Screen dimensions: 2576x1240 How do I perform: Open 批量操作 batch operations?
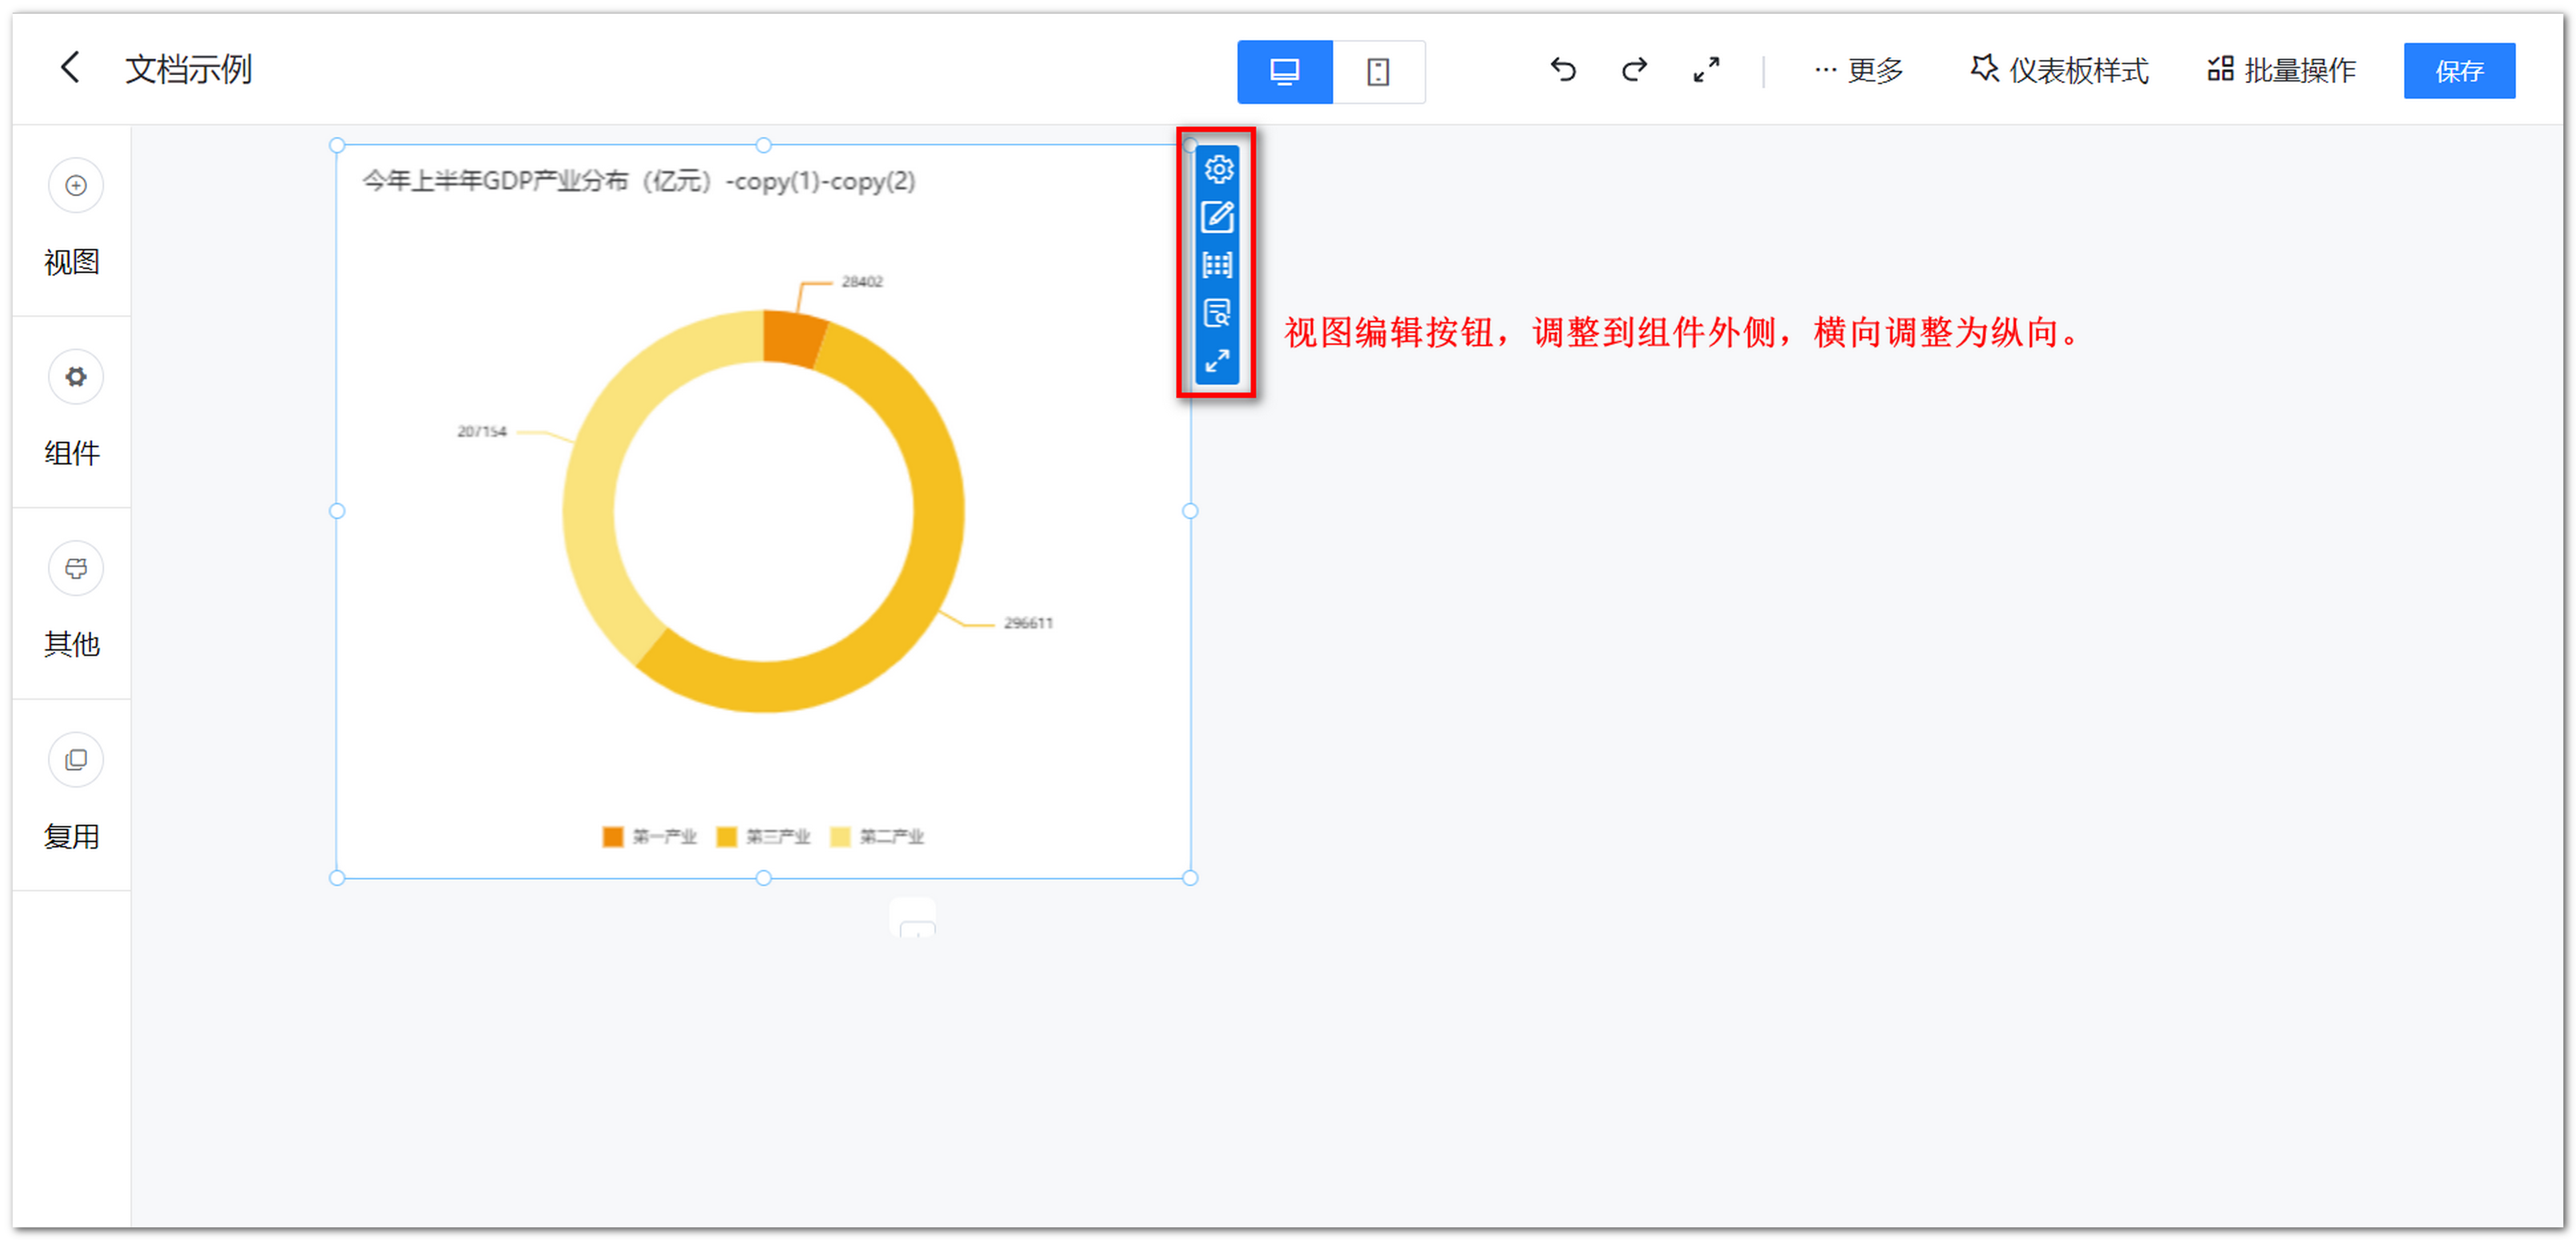tap(2281, 70)
